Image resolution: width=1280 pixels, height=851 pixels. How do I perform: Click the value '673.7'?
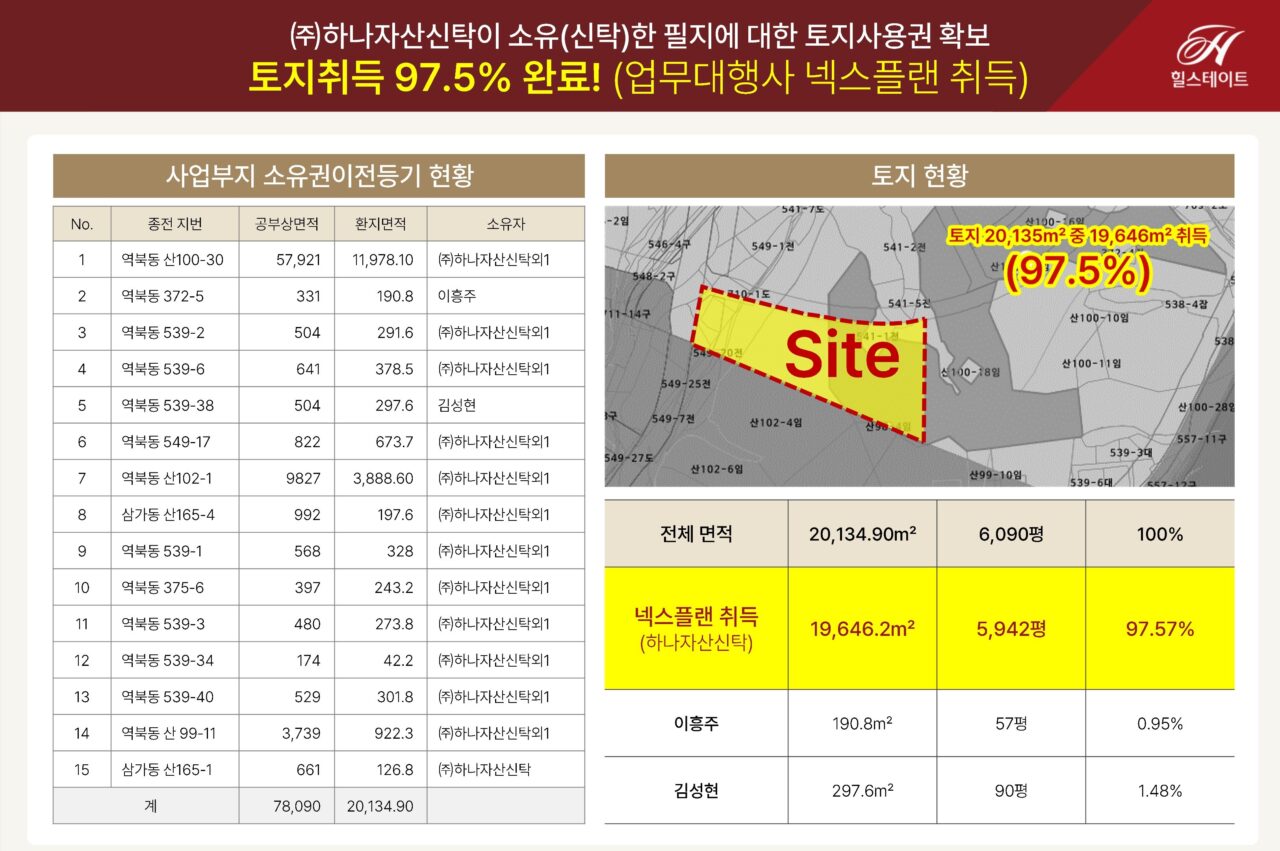[x=395, y=441]
